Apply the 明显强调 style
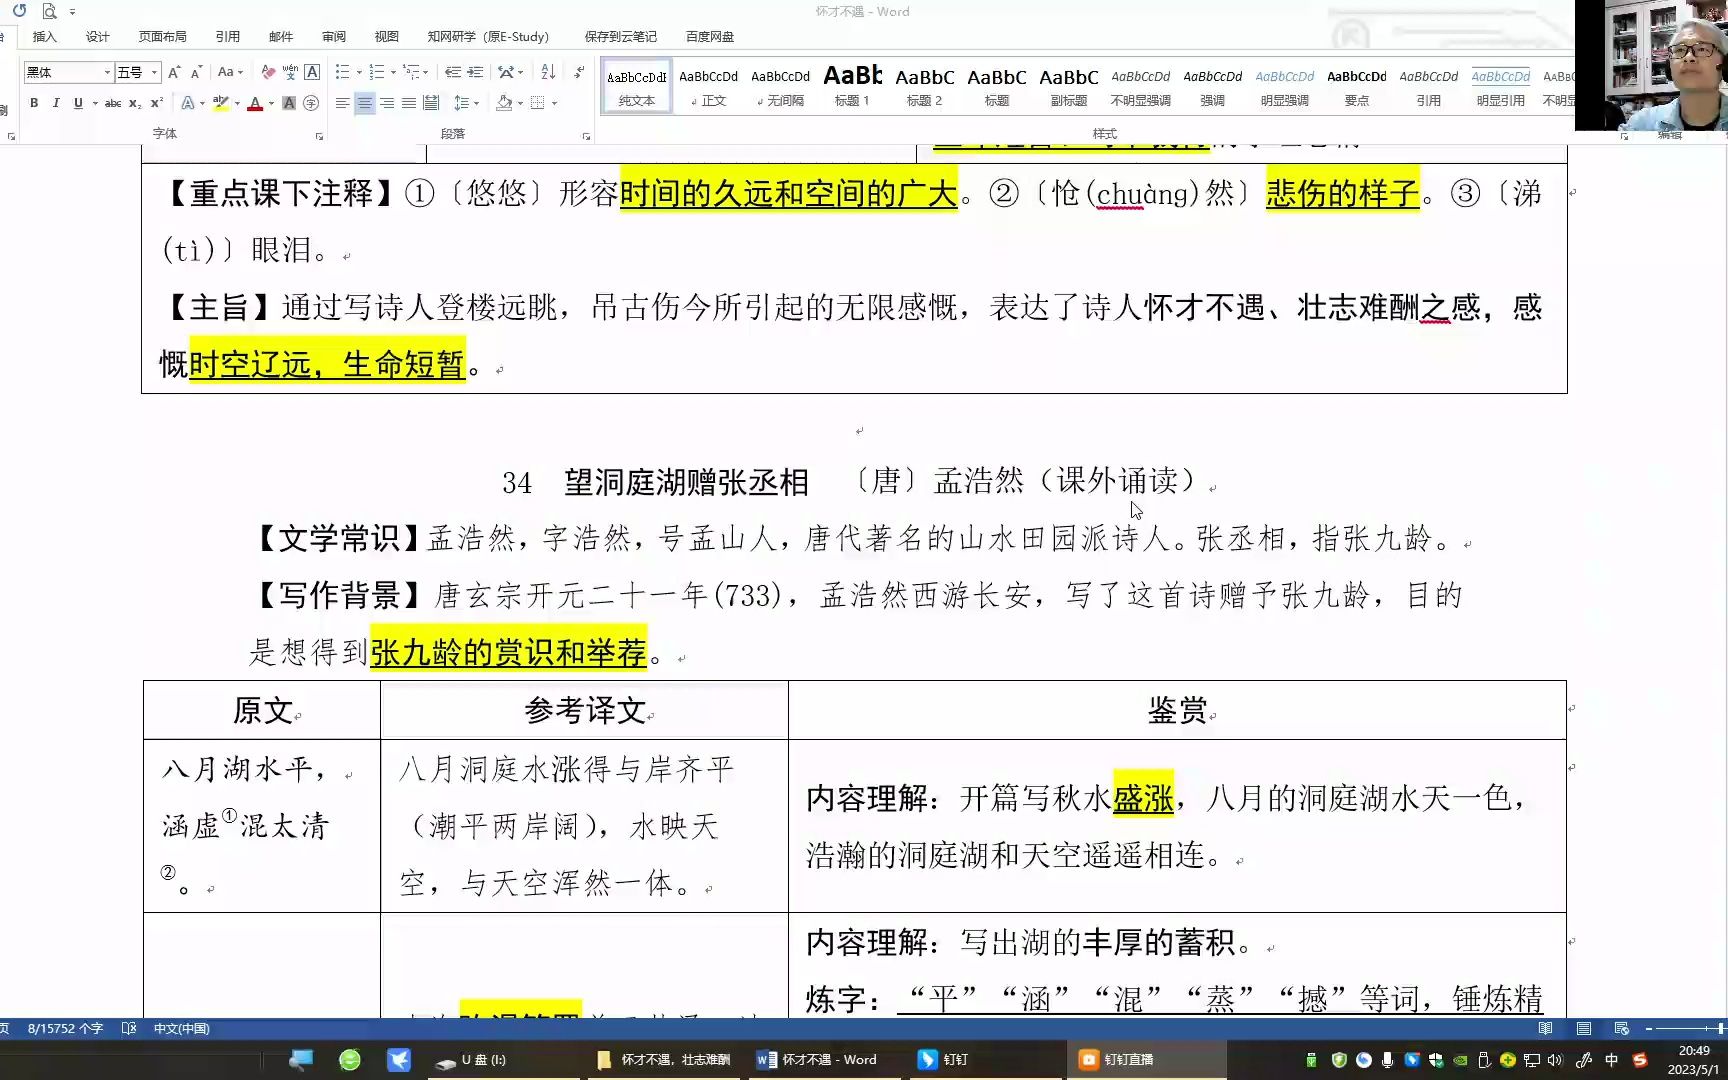The width and height of the screenshot is (1728, 1080). pyautogui.click(x=1285, y=86)
